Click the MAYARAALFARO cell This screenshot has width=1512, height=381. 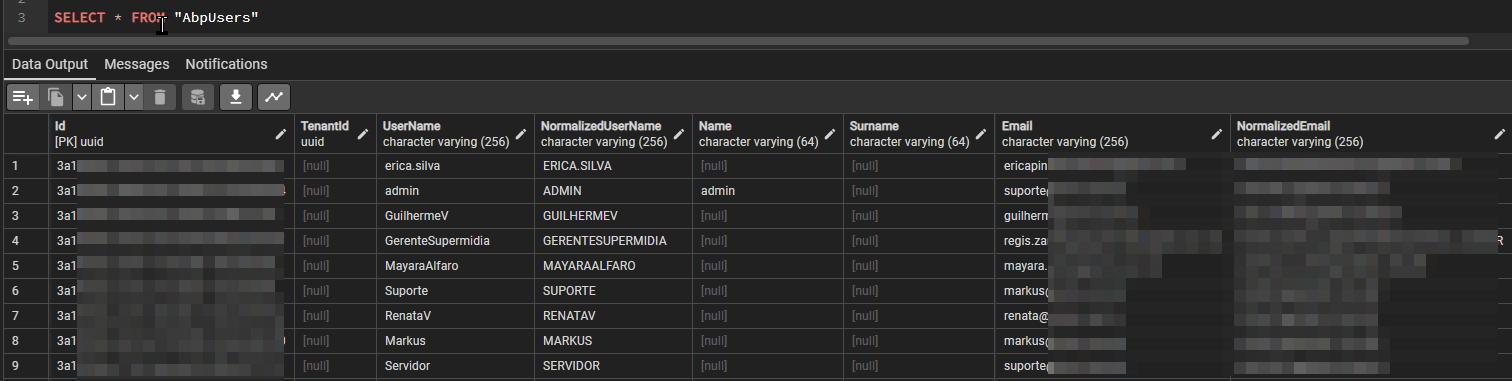click(x=613, y=266)
